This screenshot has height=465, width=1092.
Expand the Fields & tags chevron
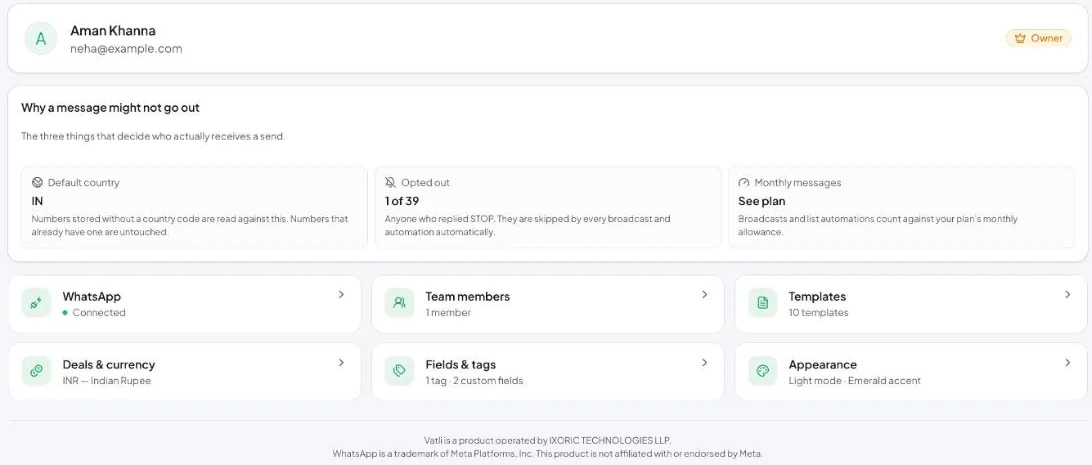pos(705,363)
